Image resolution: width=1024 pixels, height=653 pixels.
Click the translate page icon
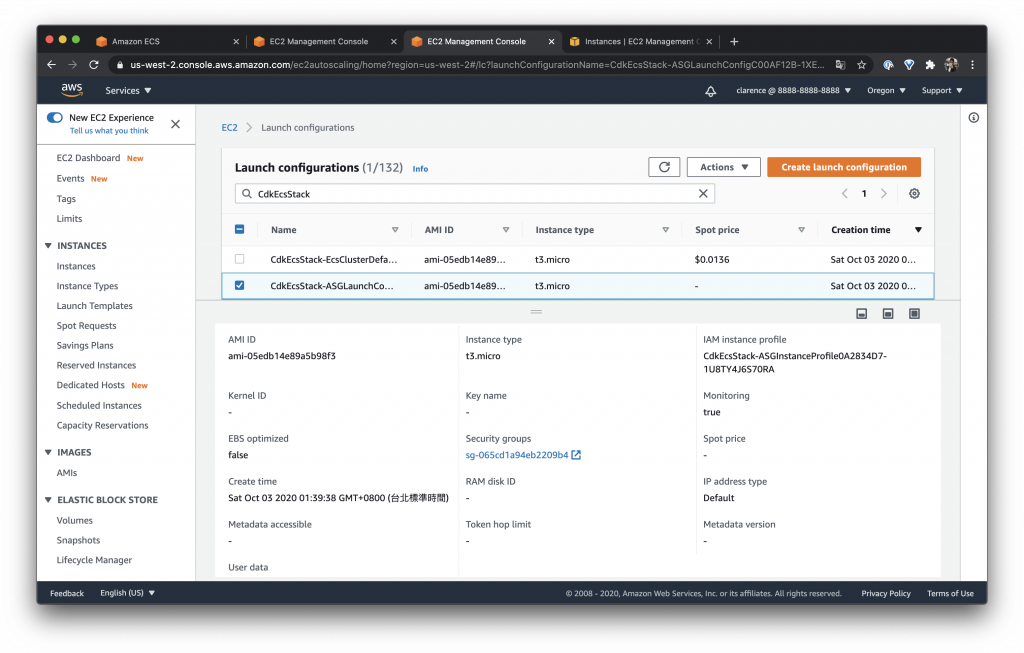pos(840,65)
